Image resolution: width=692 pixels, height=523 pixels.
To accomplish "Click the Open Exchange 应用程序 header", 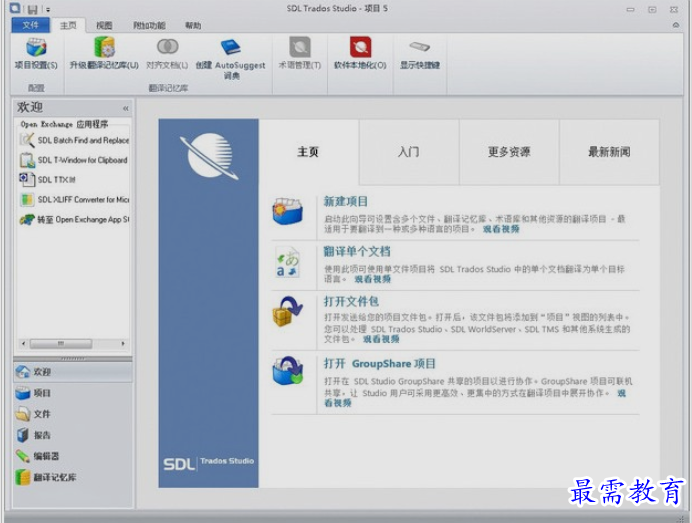I will tap(64, 124).
